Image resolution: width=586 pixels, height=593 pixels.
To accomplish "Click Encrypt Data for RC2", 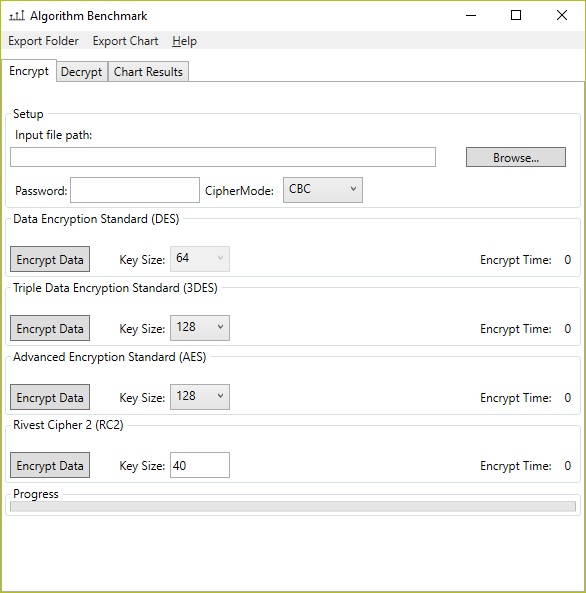I will [x=50, y=465].
